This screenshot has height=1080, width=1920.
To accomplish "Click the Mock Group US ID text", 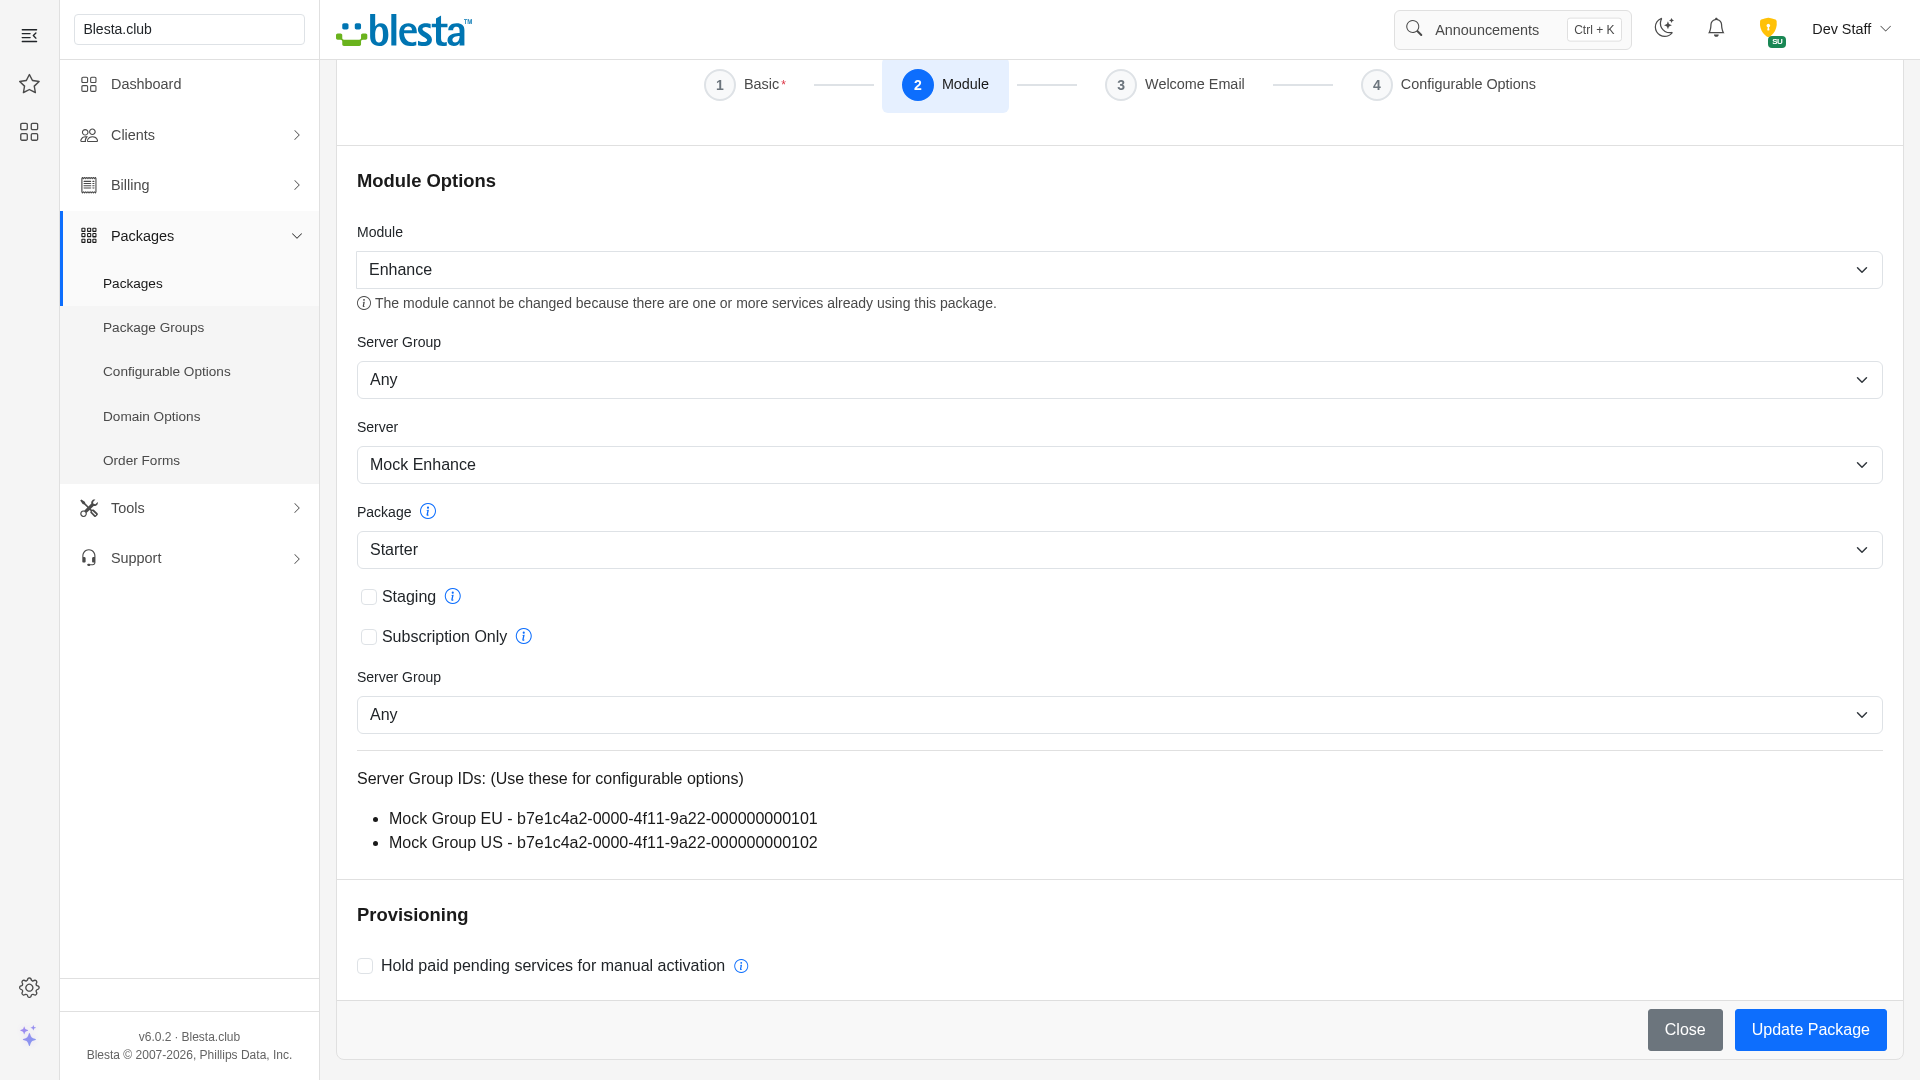I will click(603, 843).
